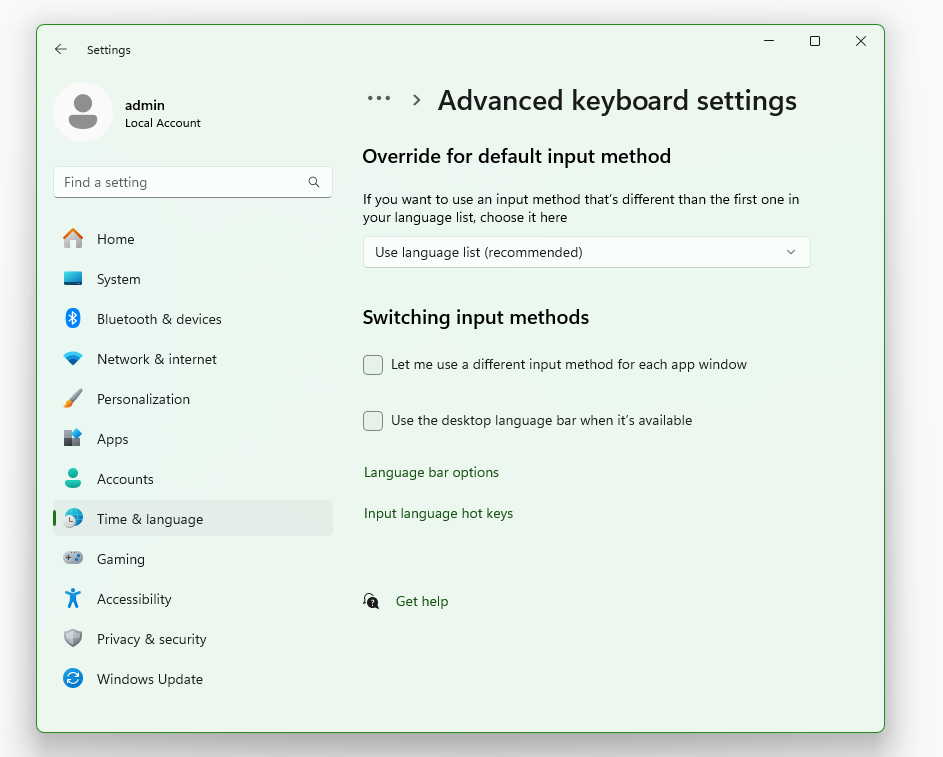Click the Get help headset icon
The height and width of the screenshot is (757, 943).
coord(371,601)
